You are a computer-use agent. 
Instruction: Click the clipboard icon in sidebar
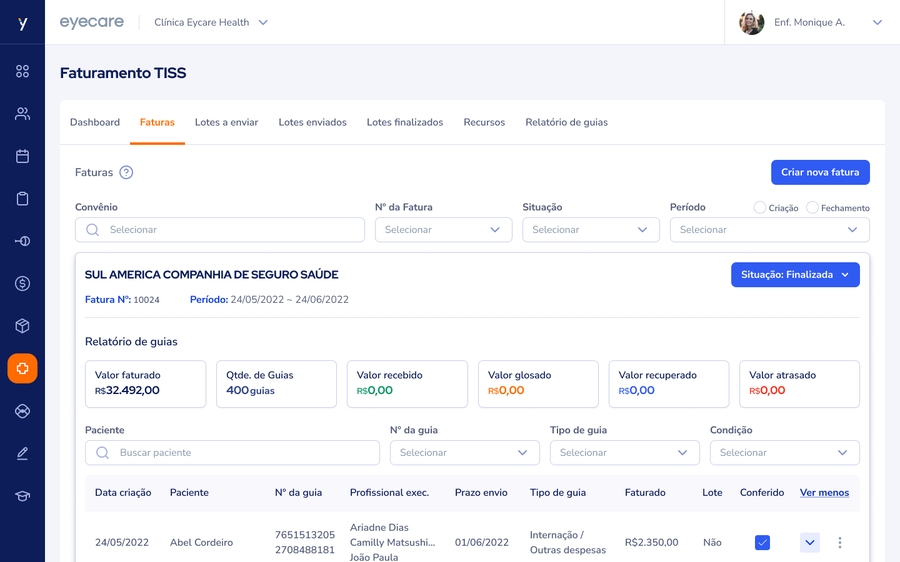pos(22,199)
